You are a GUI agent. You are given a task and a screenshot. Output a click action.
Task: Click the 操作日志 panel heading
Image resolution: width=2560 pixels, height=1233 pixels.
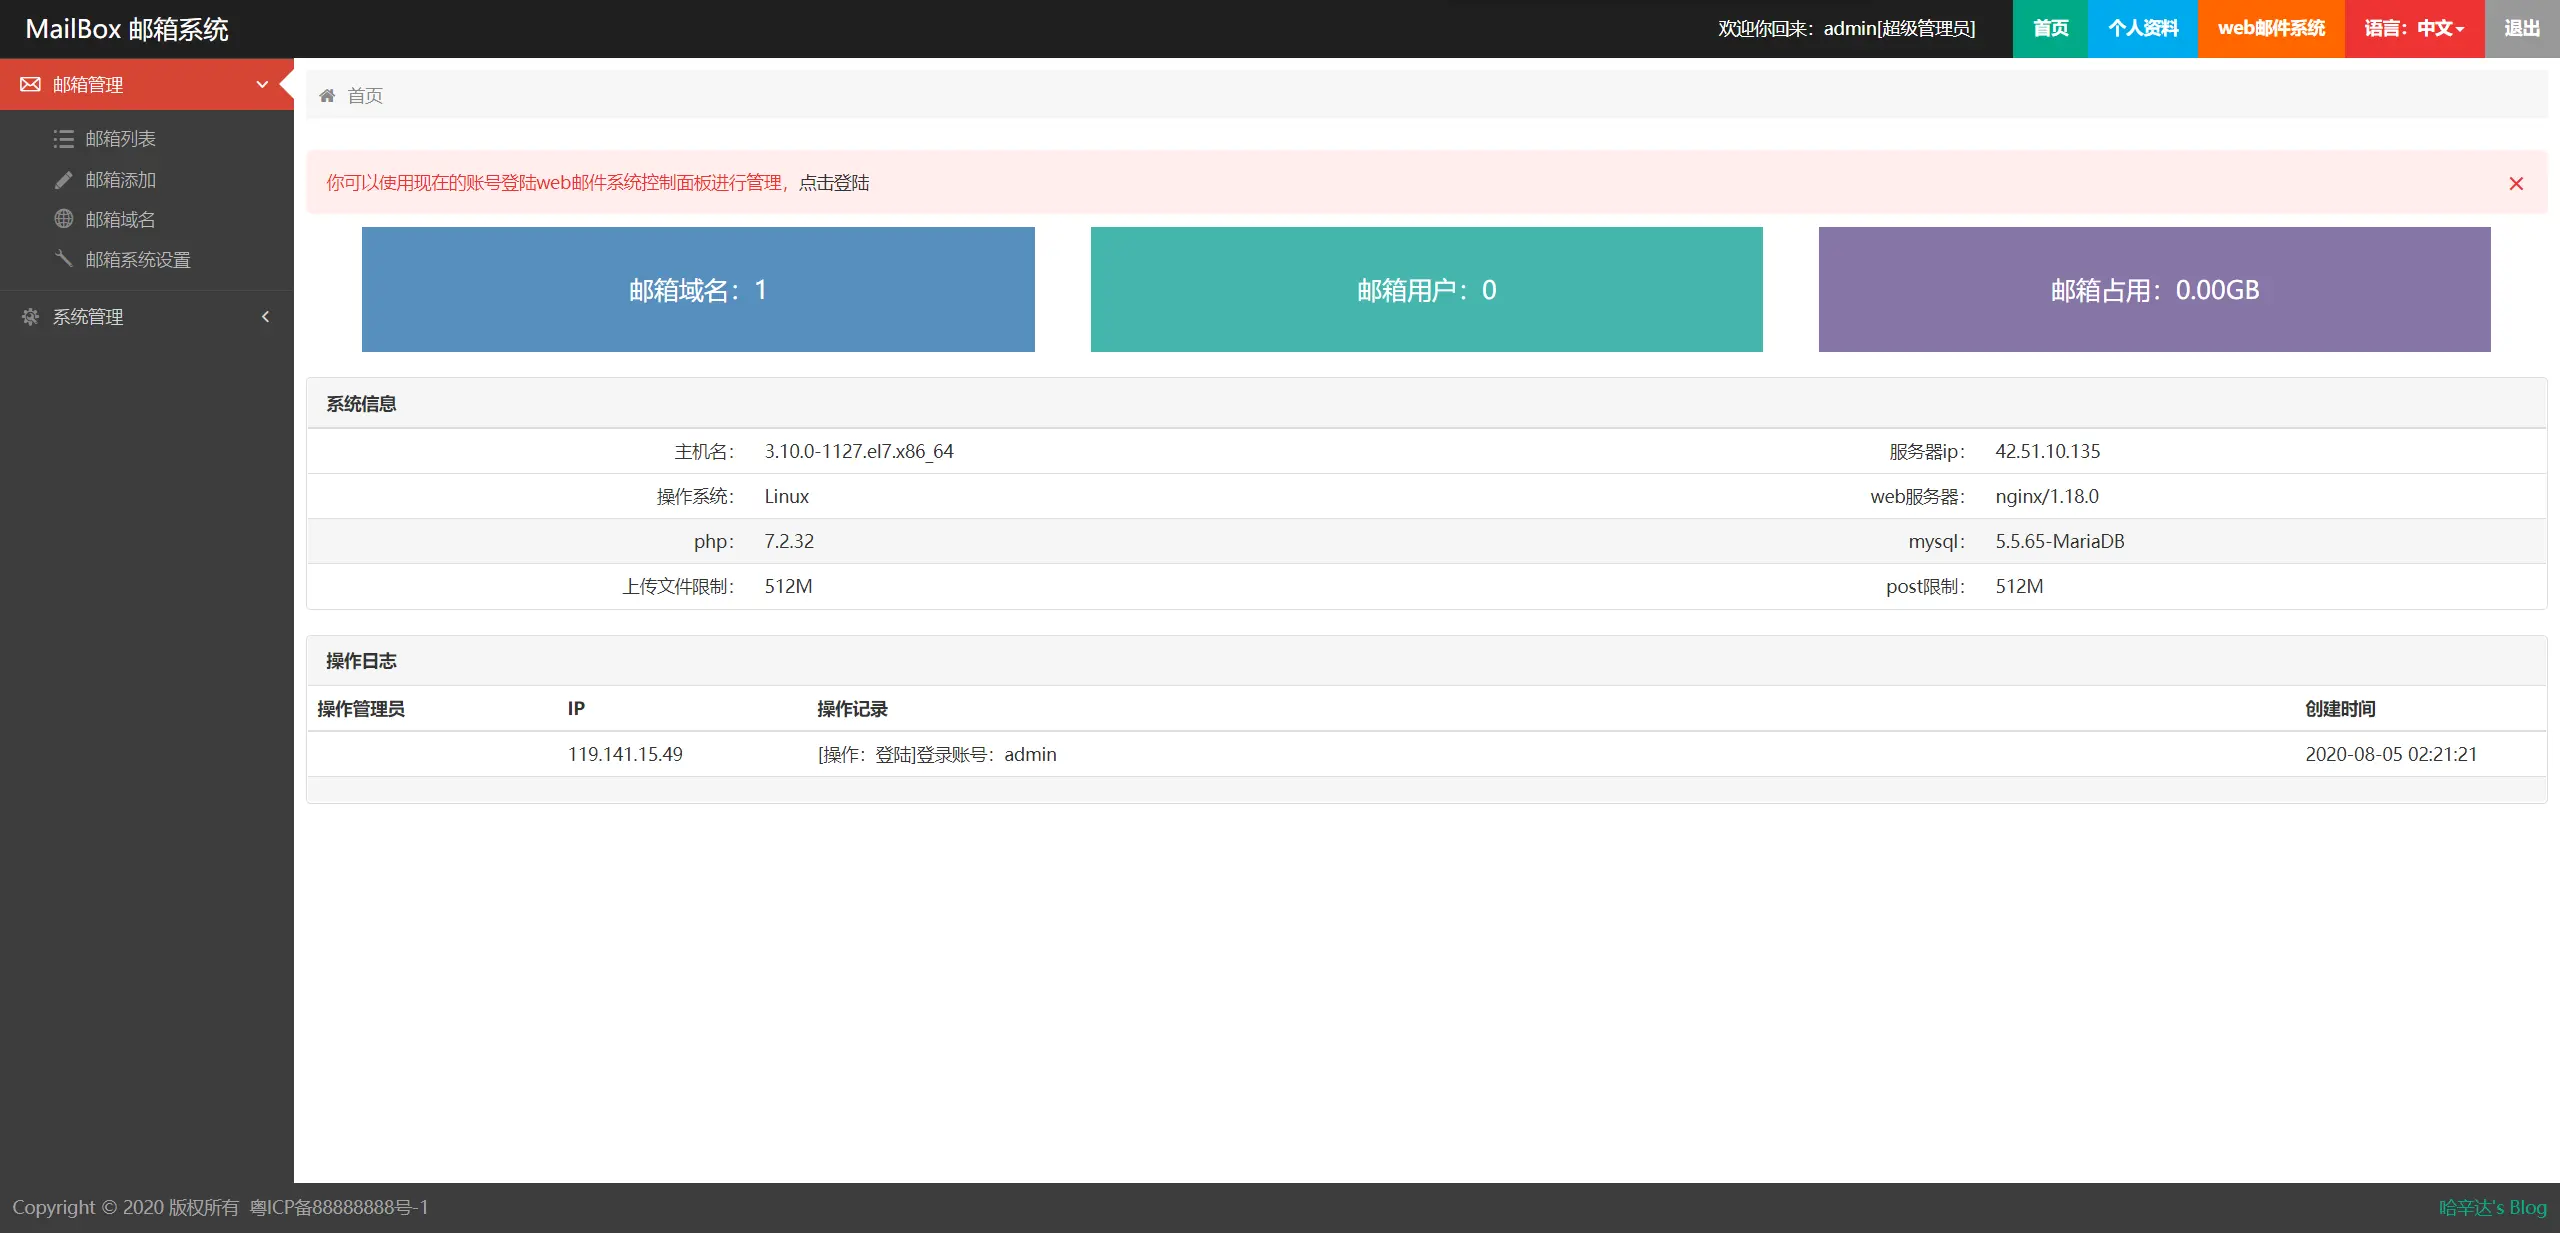click(361, 661)
